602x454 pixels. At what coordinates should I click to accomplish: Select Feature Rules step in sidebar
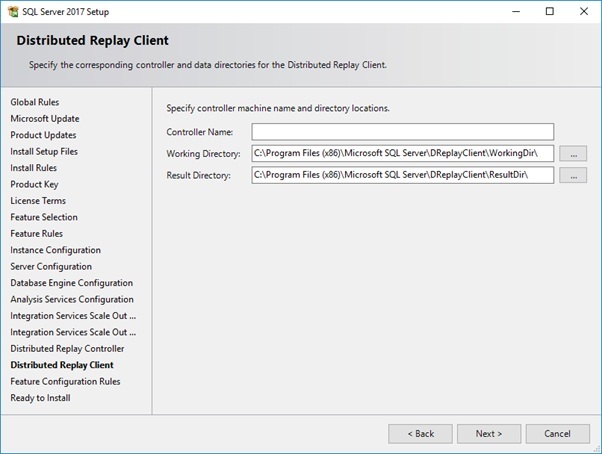[x=36, y=233]
